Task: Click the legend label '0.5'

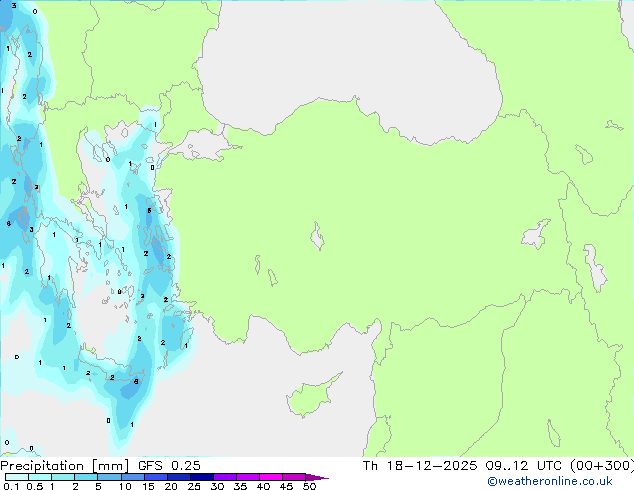Action: tap(34, 486)
